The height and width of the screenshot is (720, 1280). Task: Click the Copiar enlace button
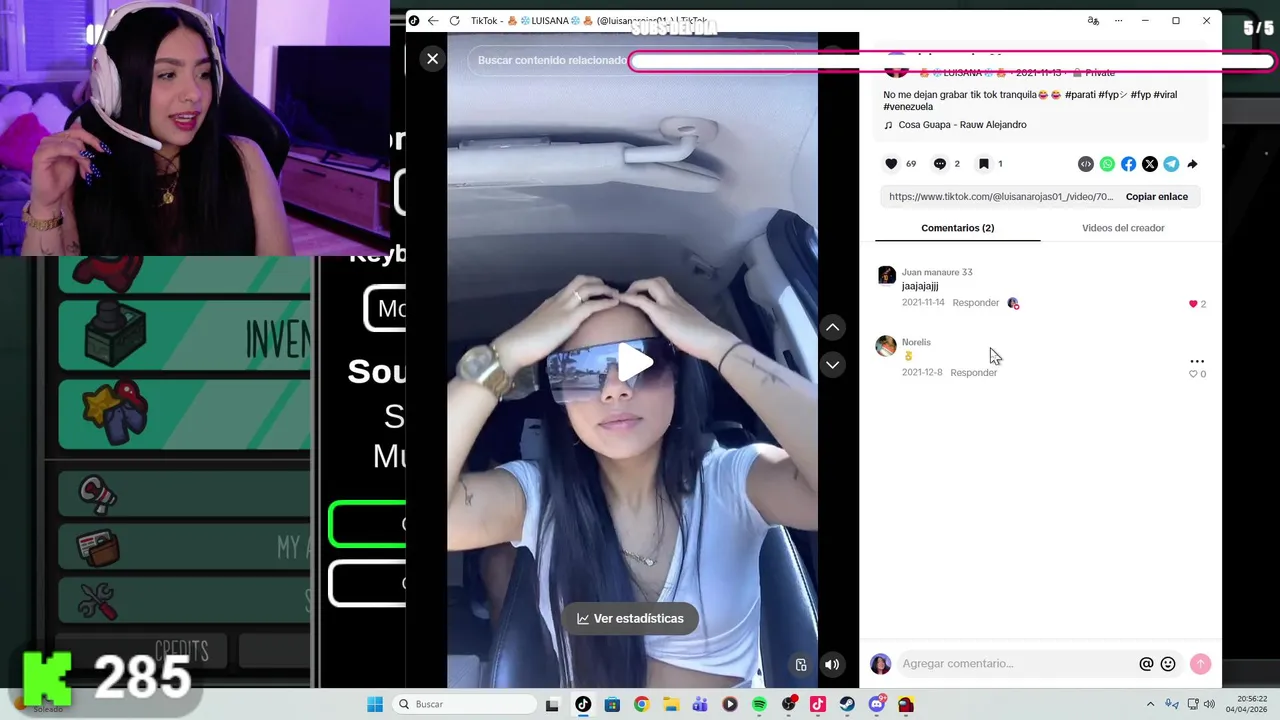(1156, 197)
